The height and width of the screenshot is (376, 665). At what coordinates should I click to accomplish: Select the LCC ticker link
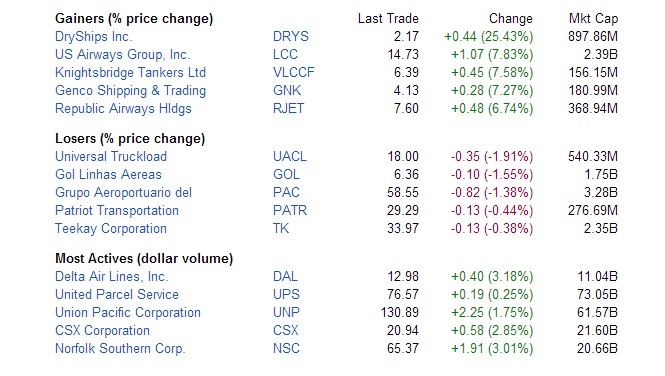(285, 54)
